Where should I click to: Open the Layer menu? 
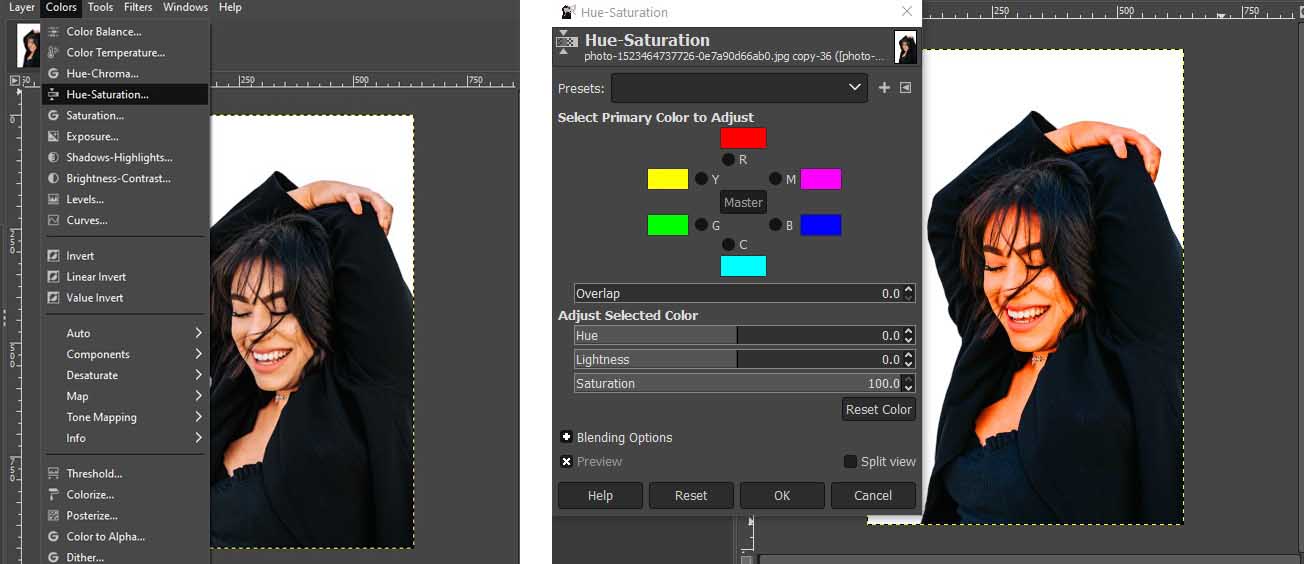click(x=22, y=7)
